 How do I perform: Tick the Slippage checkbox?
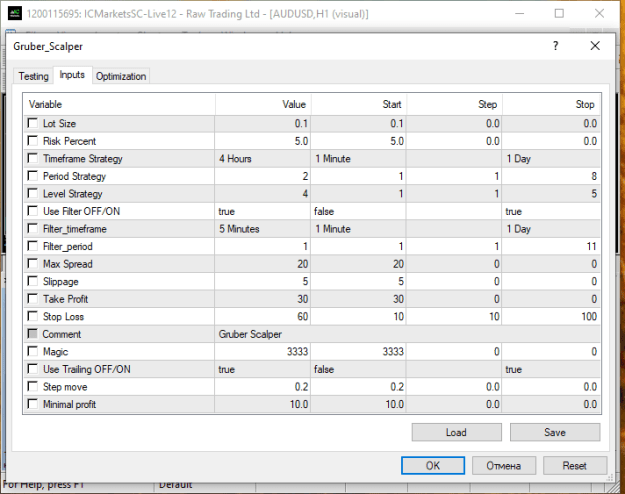tap(33, 281)
